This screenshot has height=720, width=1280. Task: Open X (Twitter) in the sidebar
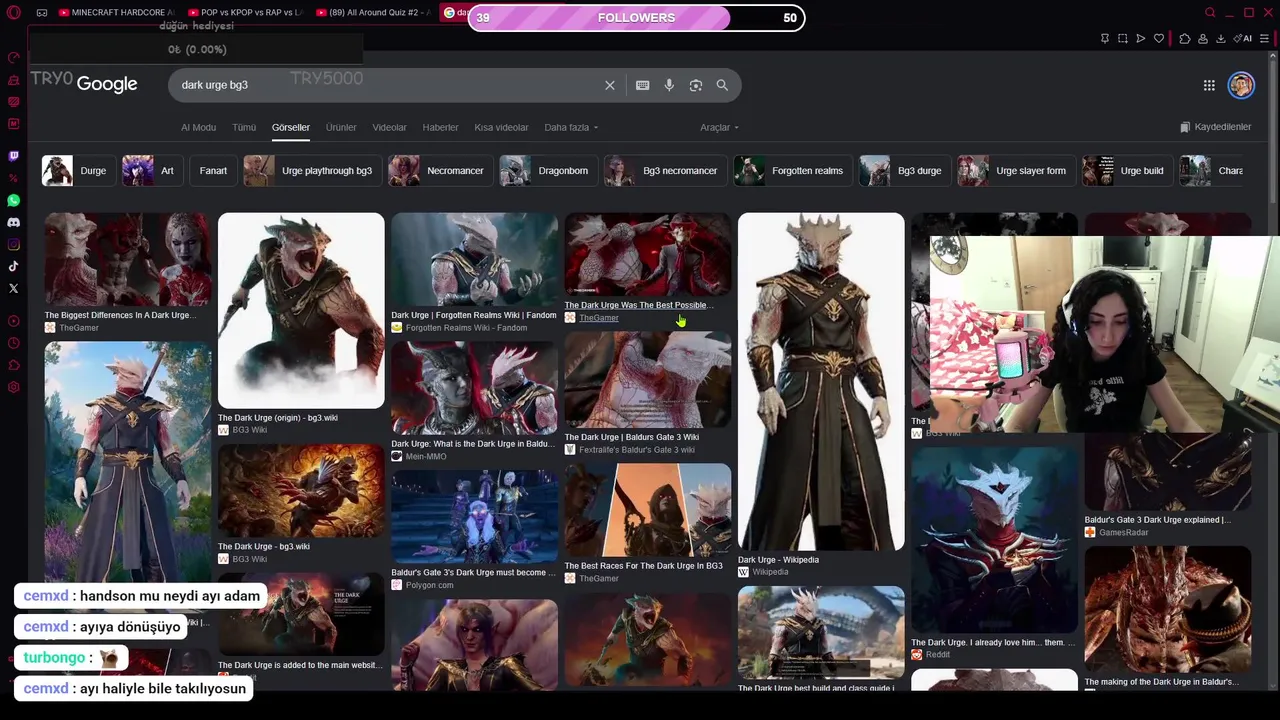[x=14, y=288]
